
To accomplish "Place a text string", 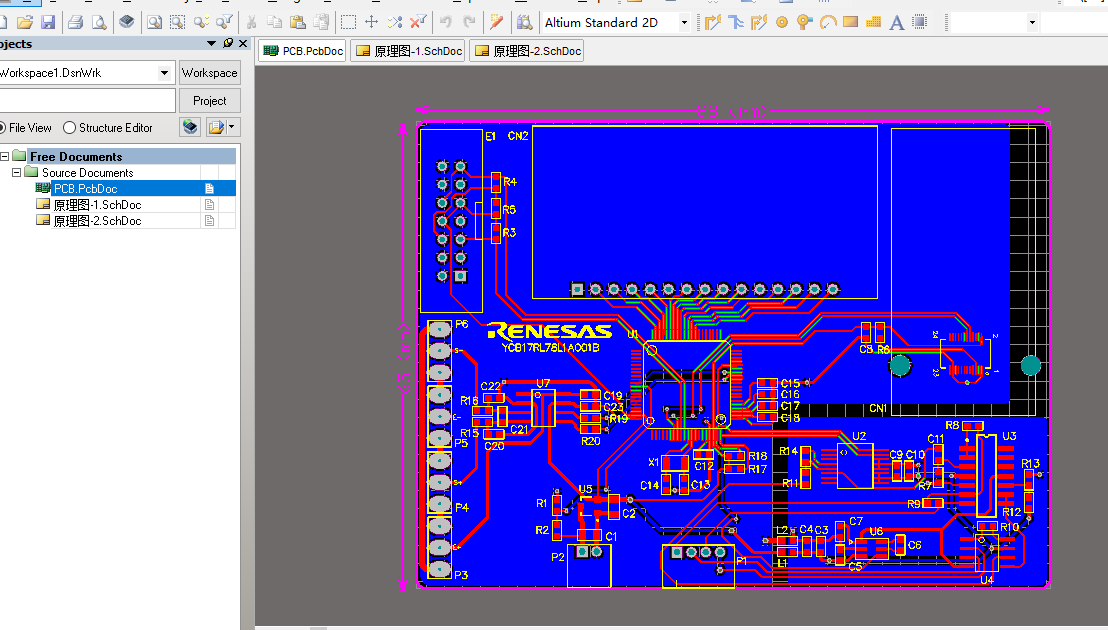I will point(897,23).
